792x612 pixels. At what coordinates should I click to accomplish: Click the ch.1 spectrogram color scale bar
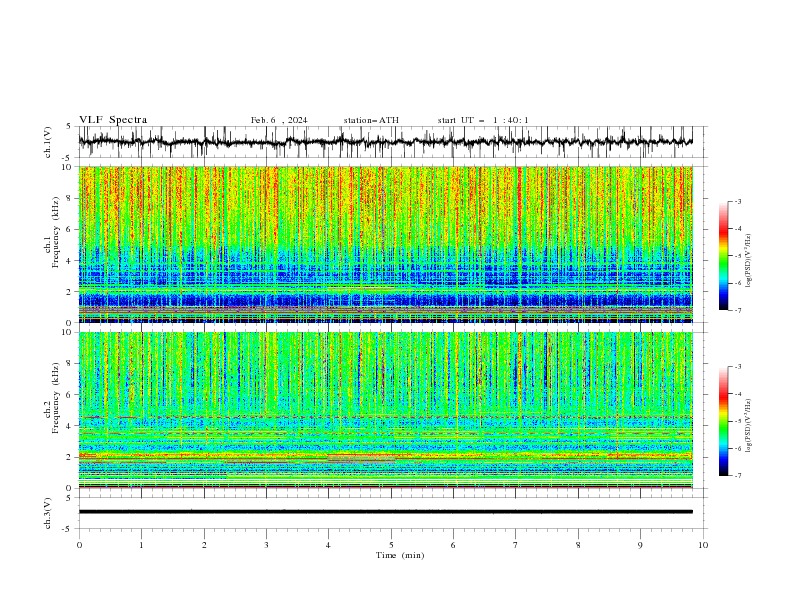click(723, 256)
